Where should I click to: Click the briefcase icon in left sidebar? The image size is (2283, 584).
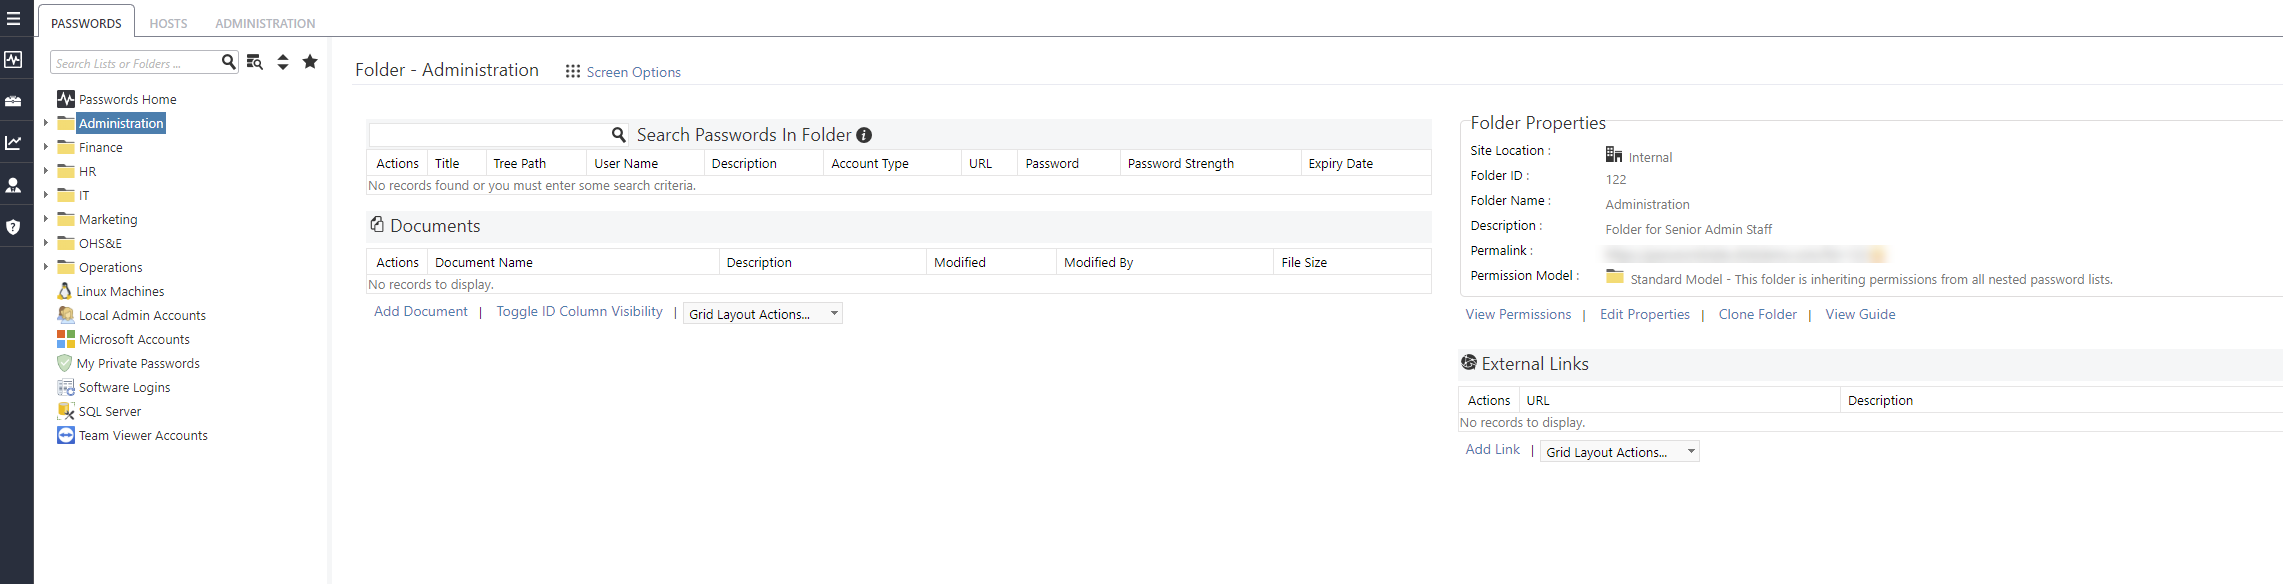coord(14,101)
